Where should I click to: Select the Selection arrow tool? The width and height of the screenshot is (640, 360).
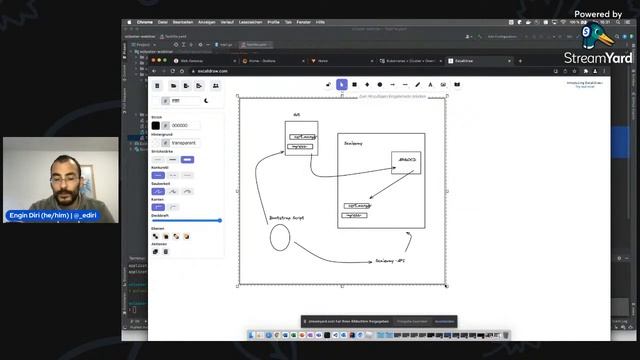(x=342, y=84)
